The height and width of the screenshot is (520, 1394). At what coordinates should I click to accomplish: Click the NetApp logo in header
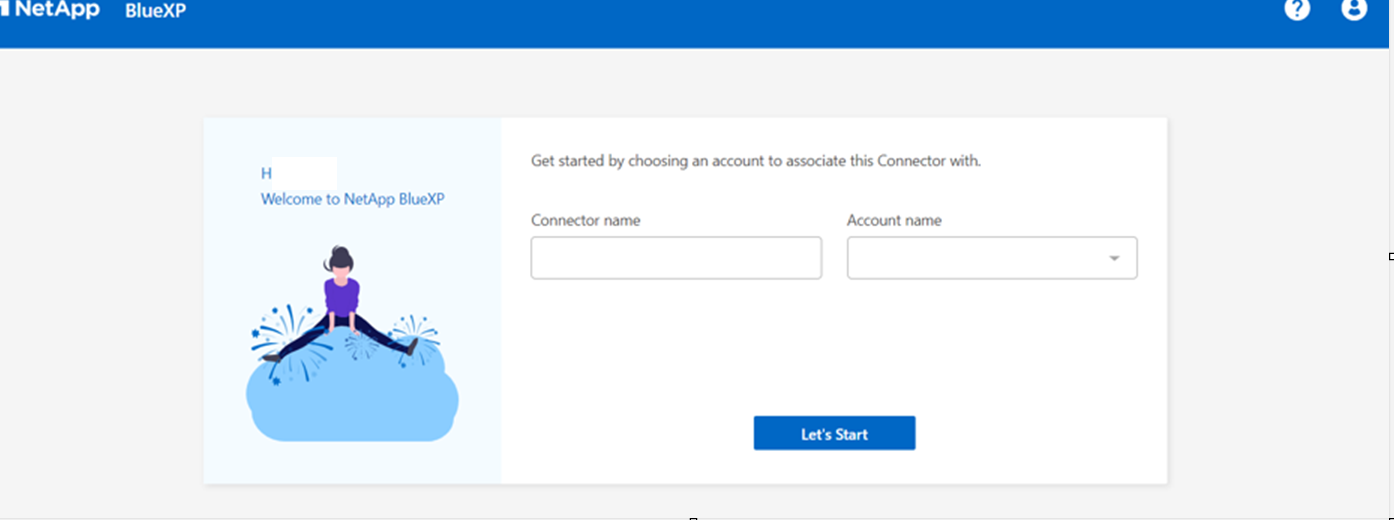[x=52, y=10]
